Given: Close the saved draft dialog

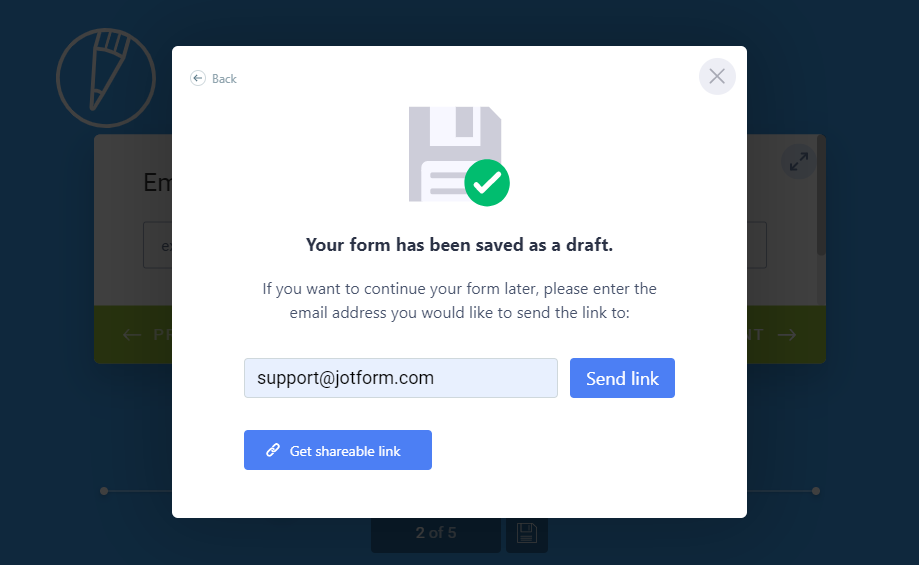Looking at the screenshot, I should pos(717,76).
